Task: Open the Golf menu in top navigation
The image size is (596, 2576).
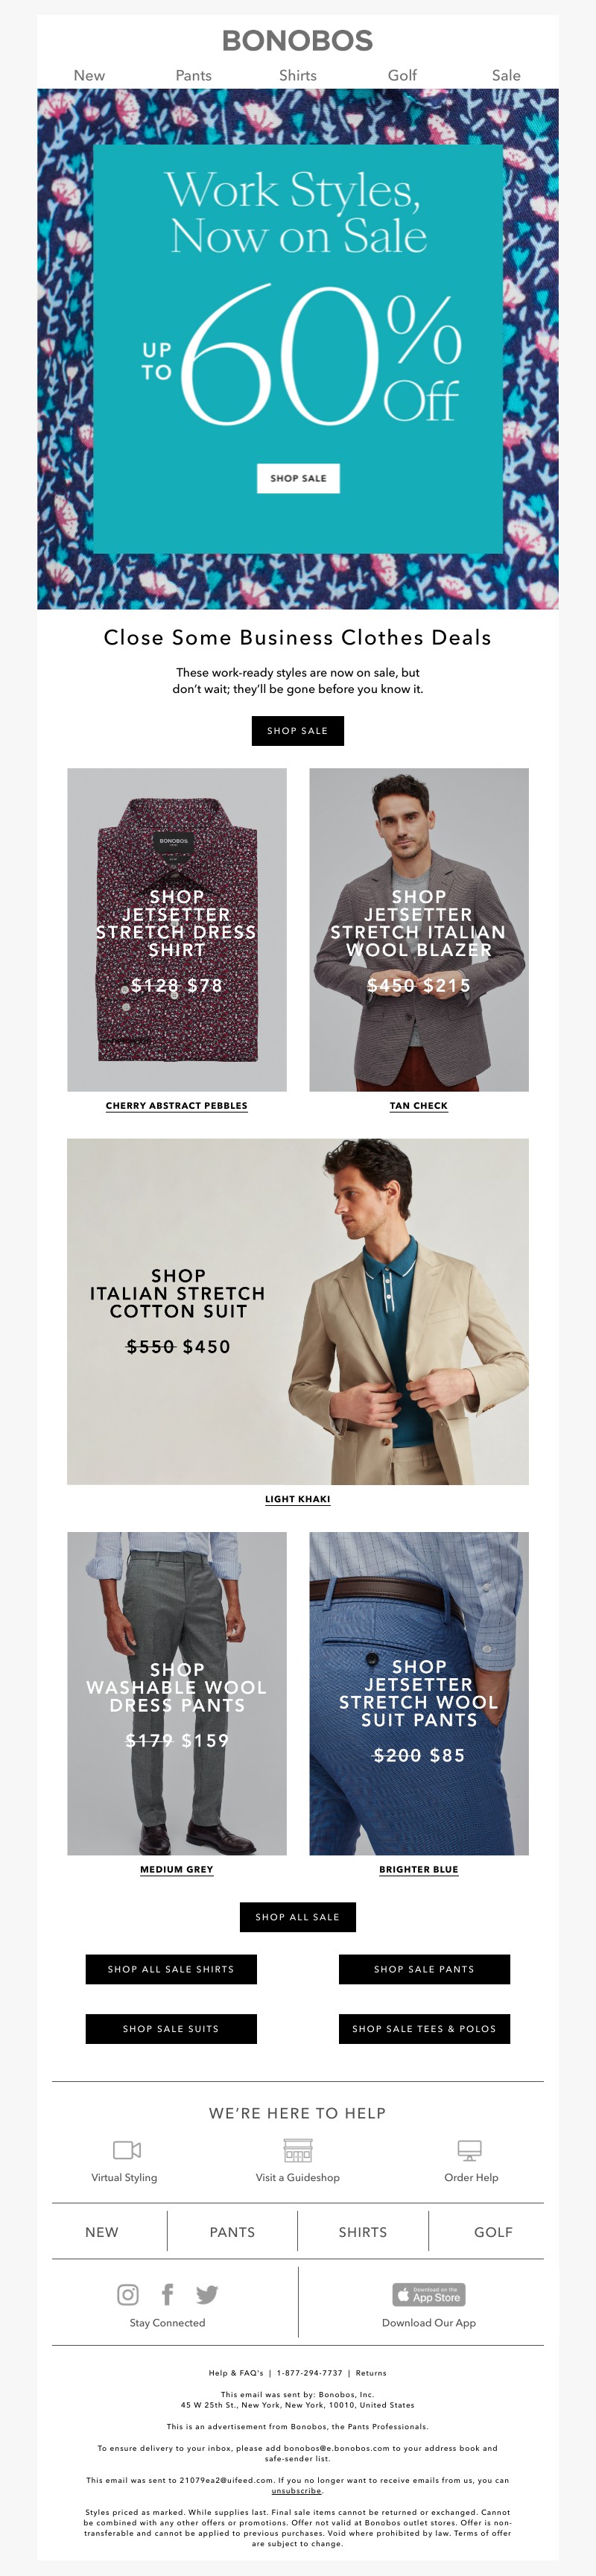Action: tap(402, 75)
